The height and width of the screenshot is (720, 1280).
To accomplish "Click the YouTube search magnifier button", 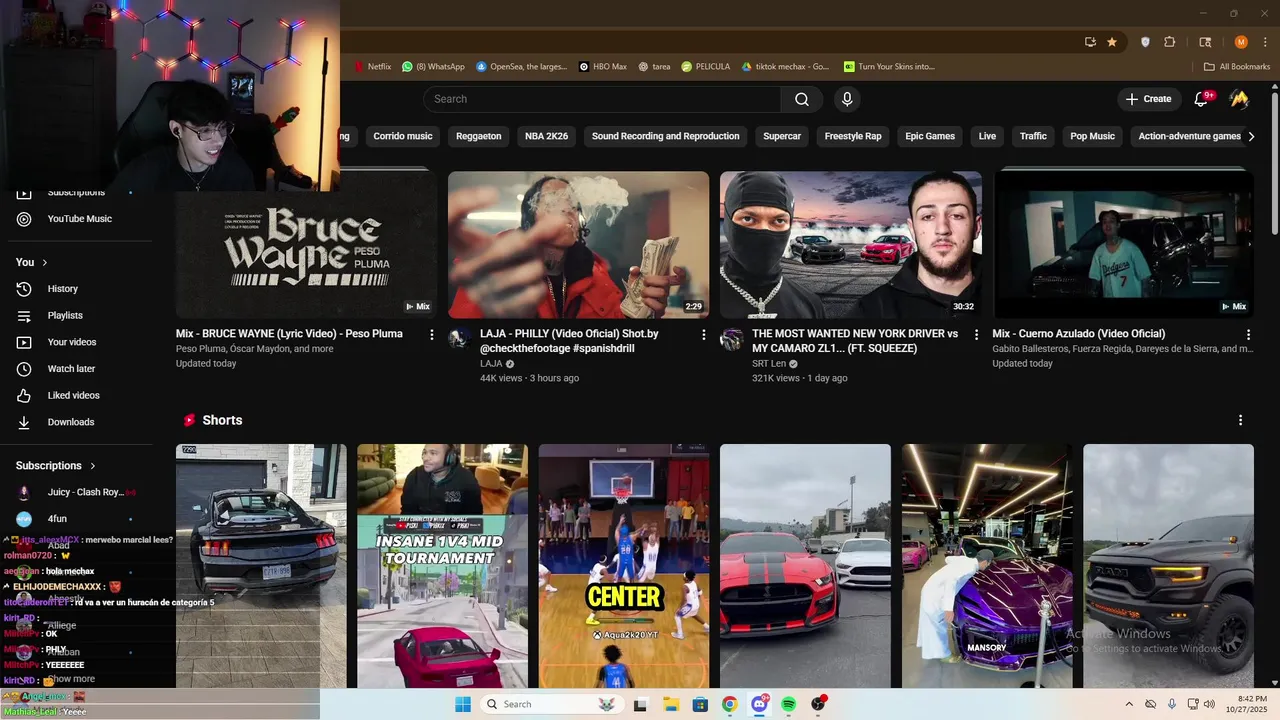I will pos(802,99).
